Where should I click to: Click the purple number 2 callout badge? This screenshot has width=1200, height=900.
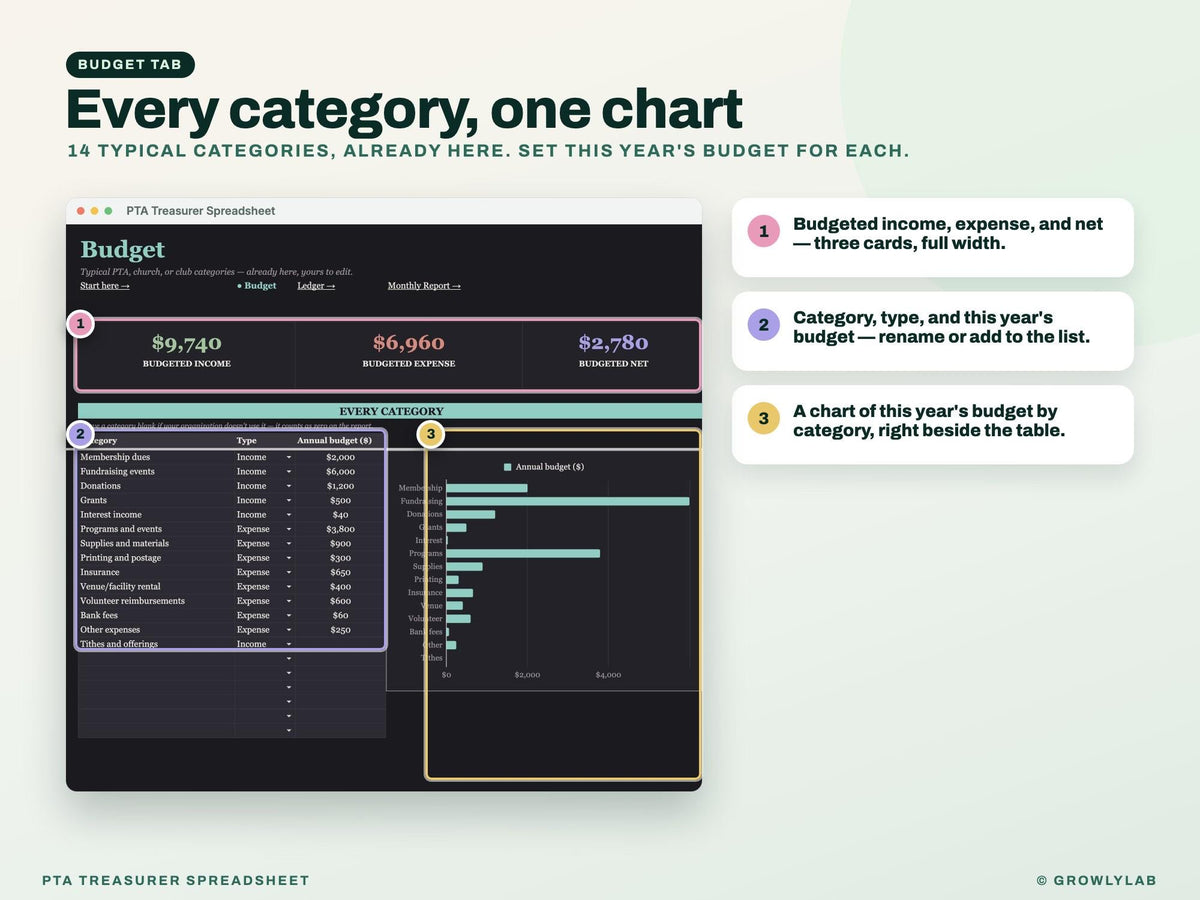coord(81,433)
